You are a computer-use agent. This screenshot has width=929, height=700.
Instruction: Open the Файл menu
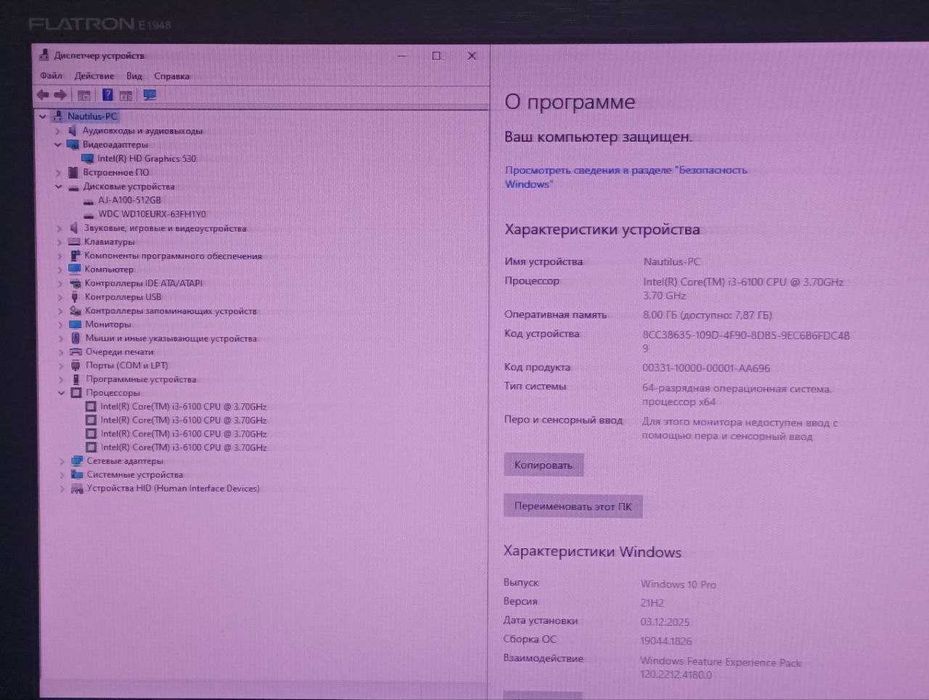51,76
